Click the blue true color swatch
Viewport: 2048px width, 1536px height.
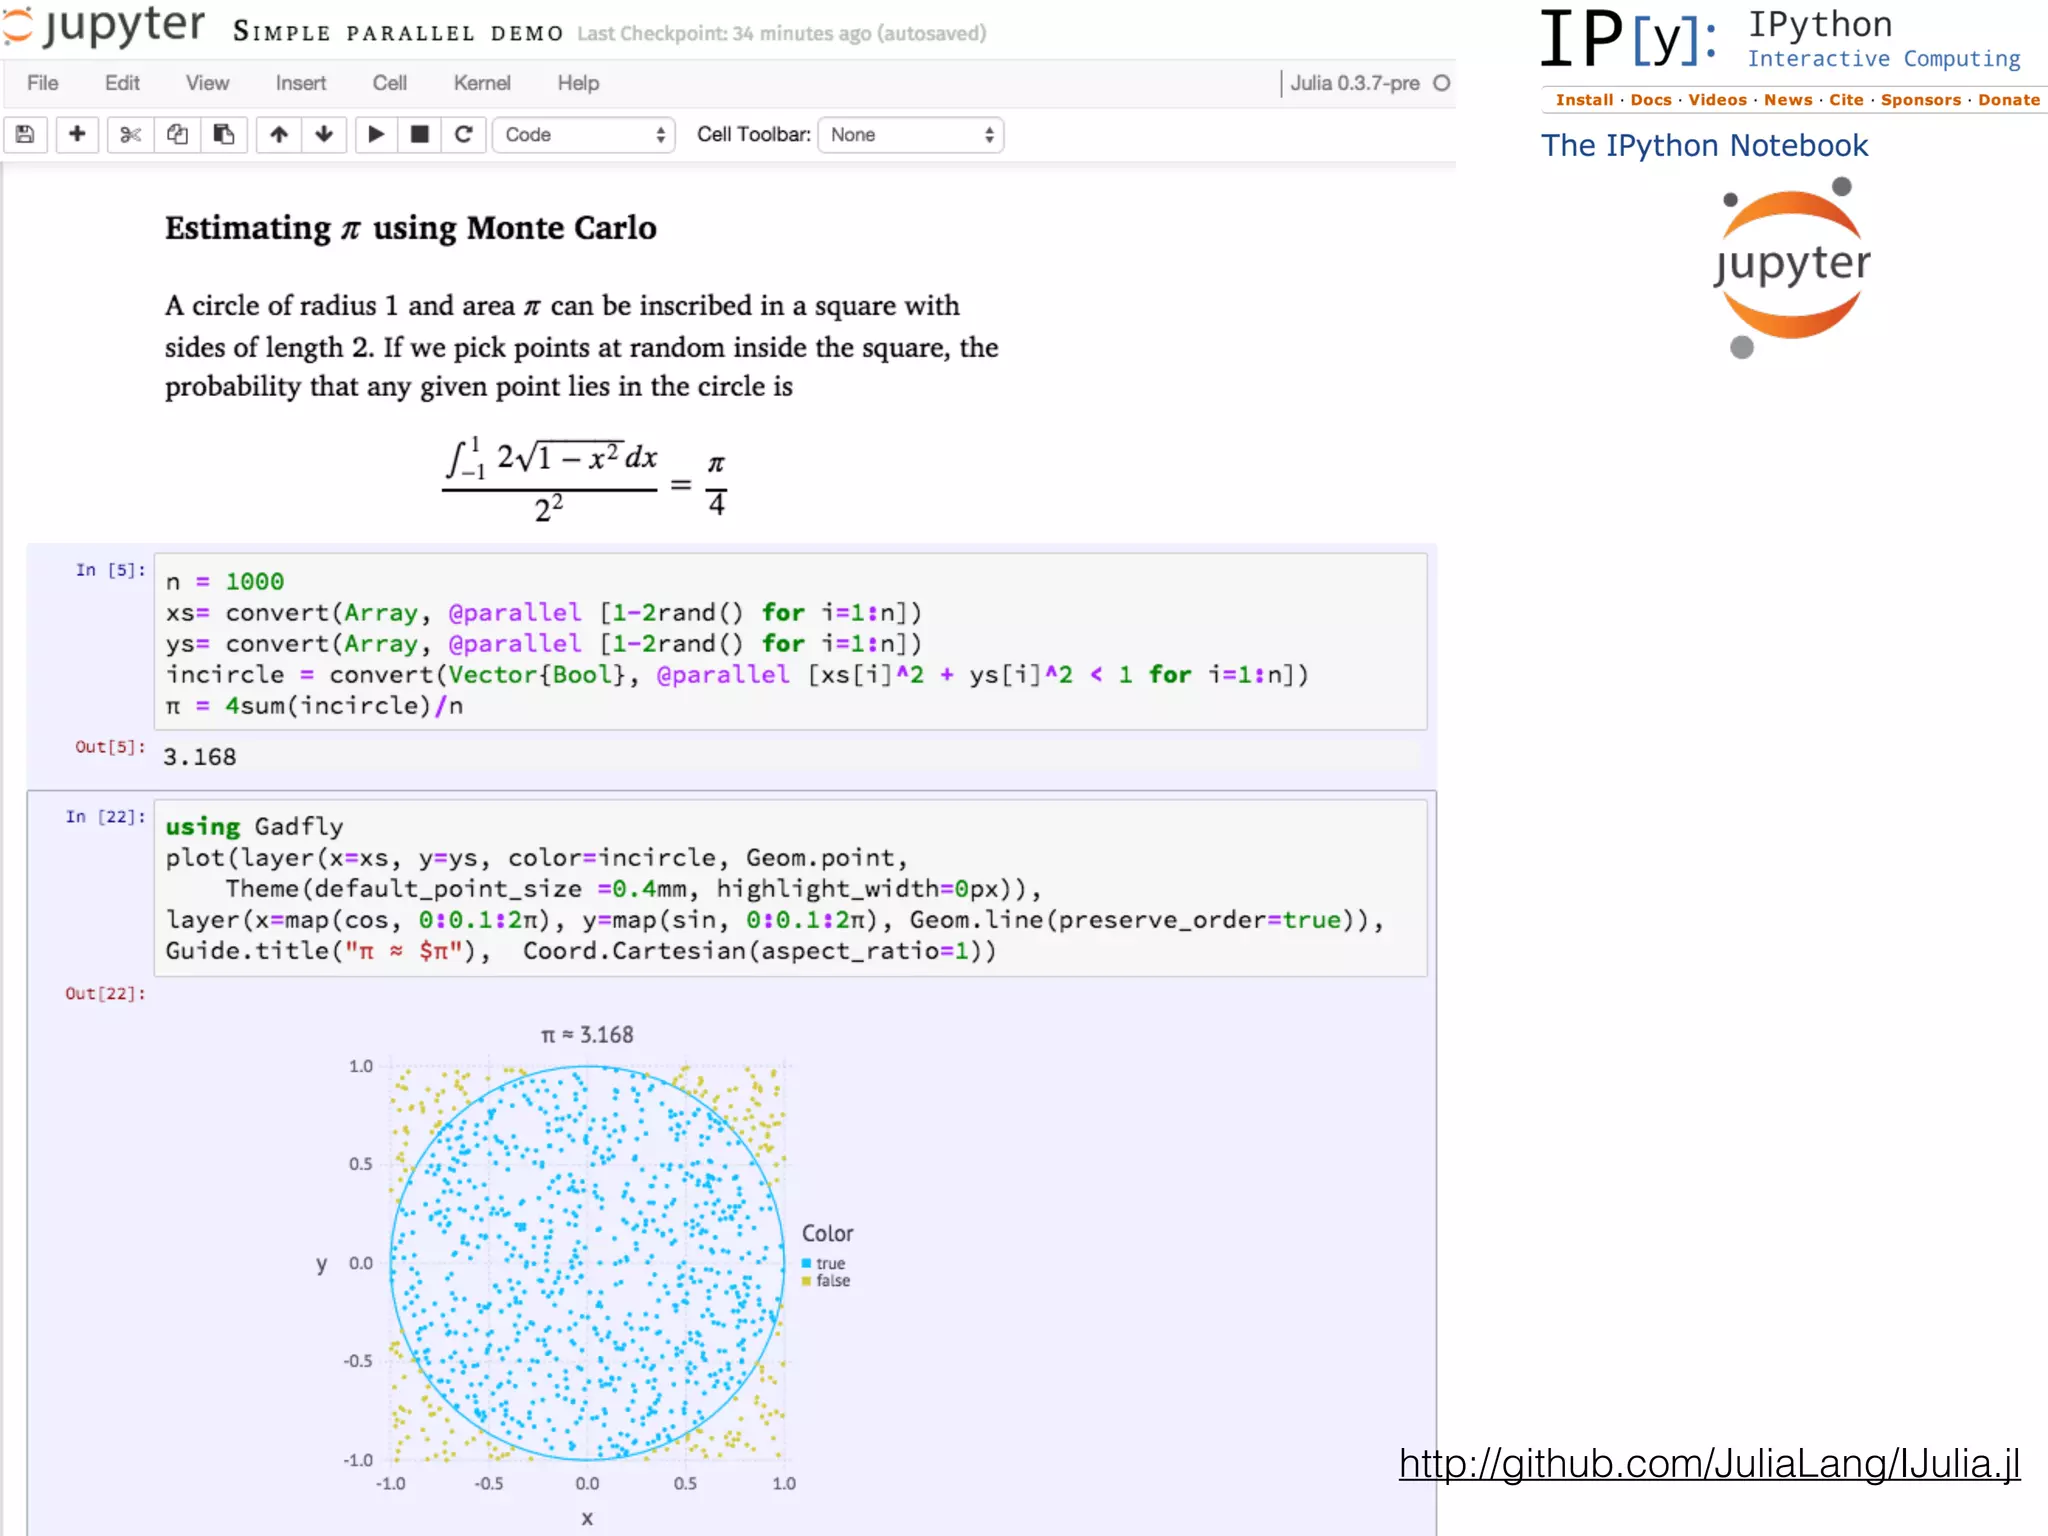tap(806, 1264)
